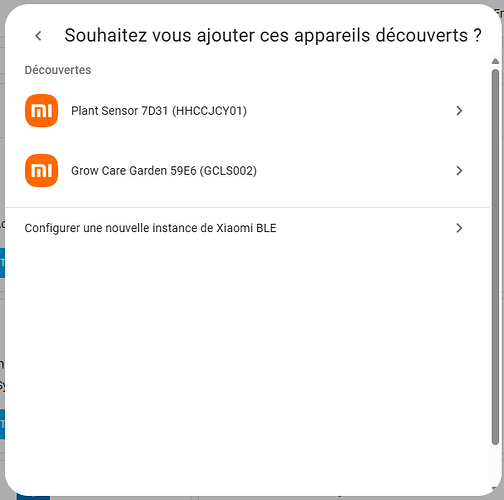Viewport: 504px width, 500px height.
Task: Click the scrollbar down arrow at bottom
Action: point(495,489)
